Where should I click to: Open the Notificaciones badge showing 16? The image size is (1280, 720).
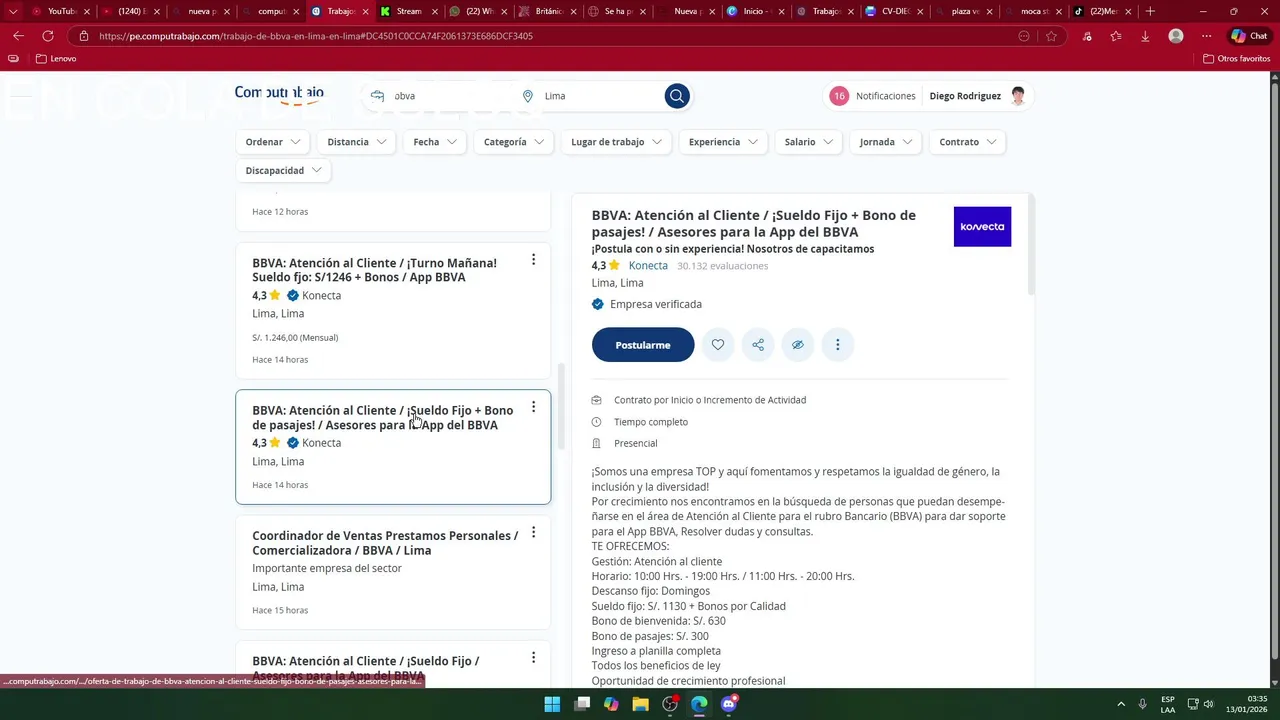pyautogui.click(x=839, y=96)
